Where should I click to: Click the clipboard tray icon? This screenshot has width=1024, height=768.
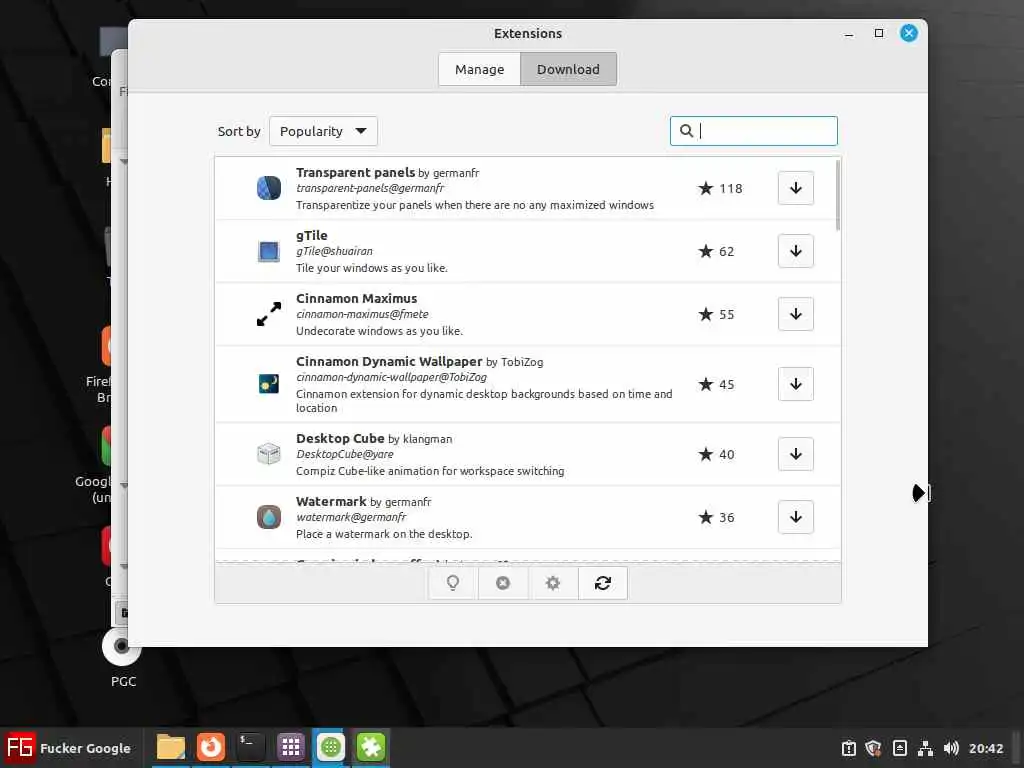pos(848,748)
